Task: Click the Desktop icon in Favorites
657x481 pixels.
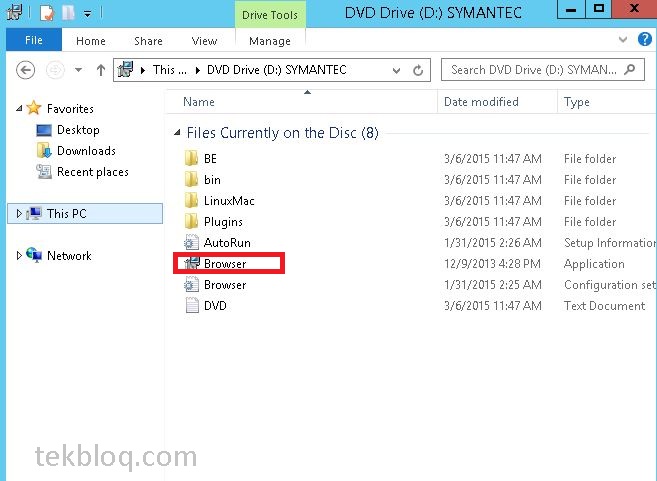Action: tap(44, 130)
